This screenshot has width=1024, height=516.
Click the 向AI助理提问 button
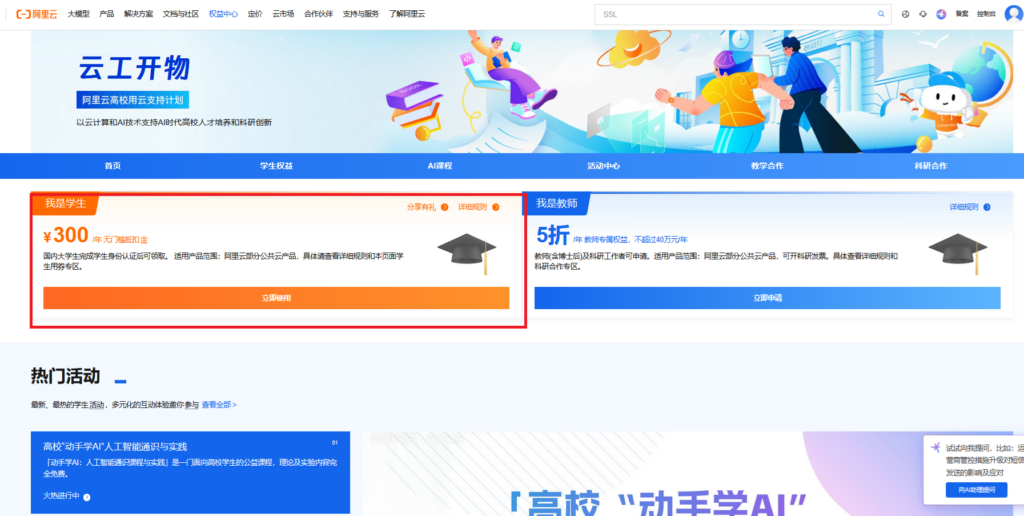coord(976,490)
